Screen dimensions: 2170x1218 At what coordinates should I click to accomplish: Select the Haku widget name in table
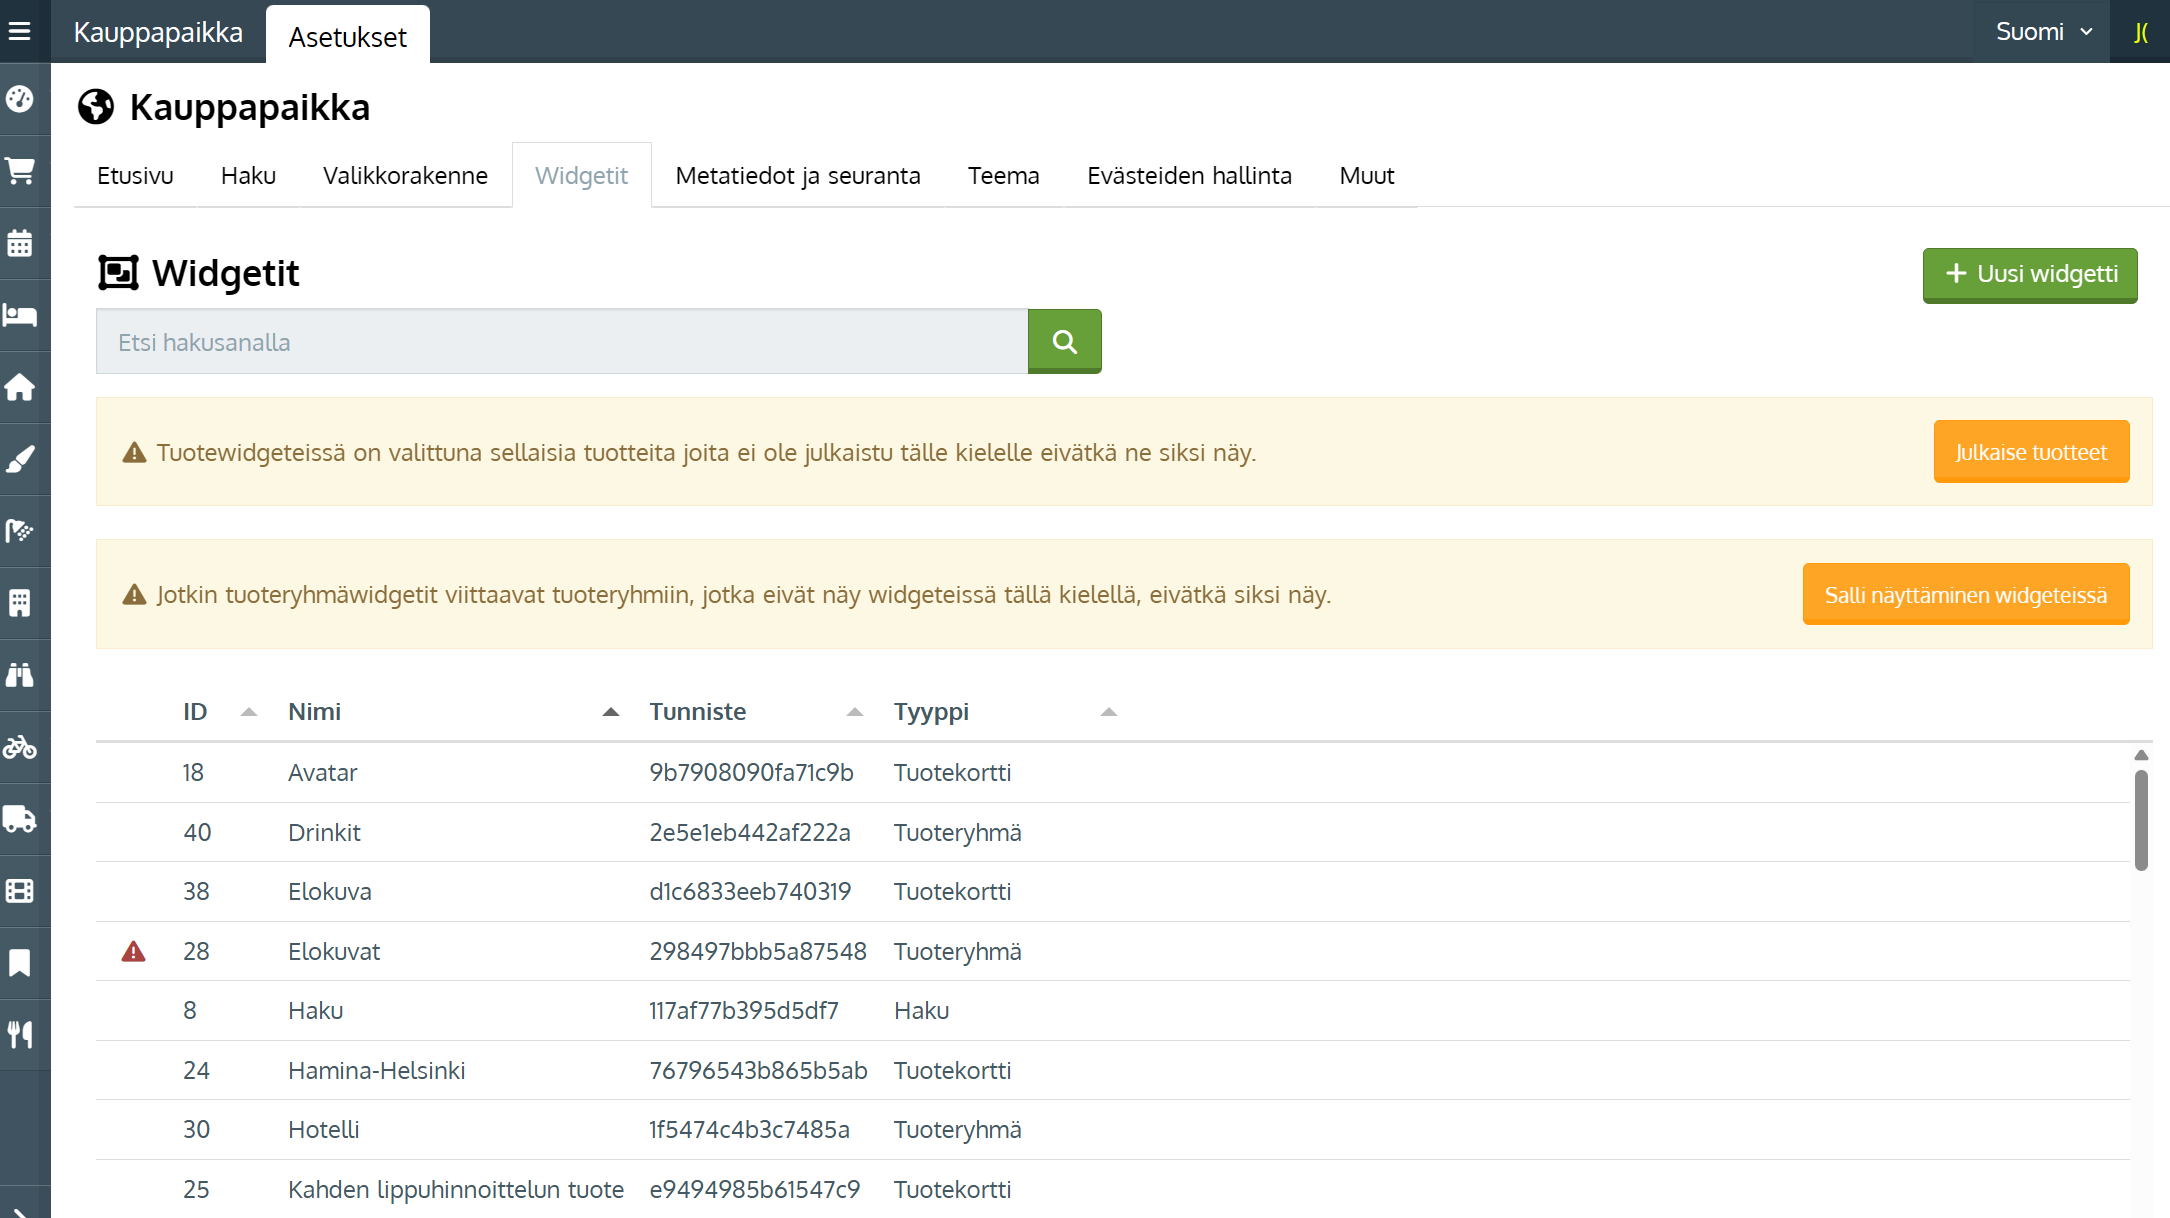click(316, 1010)
